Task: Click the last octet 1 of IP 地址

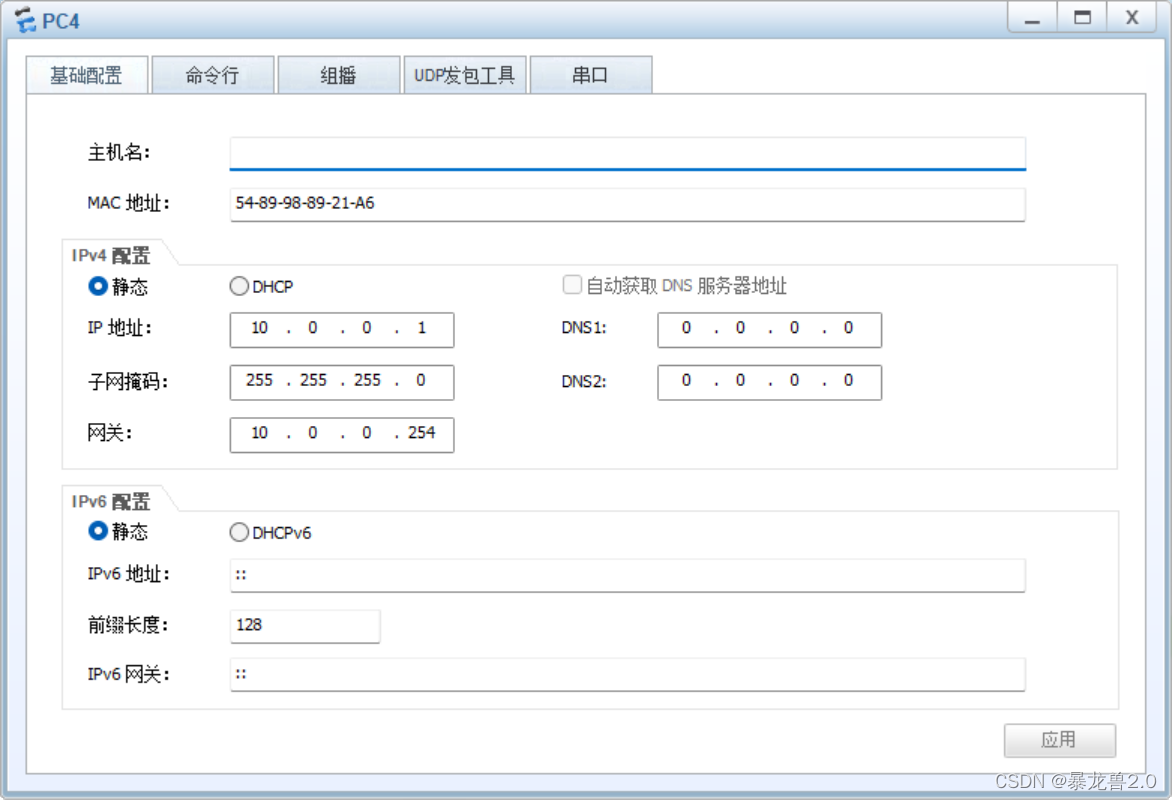Action: coord(422,328)
